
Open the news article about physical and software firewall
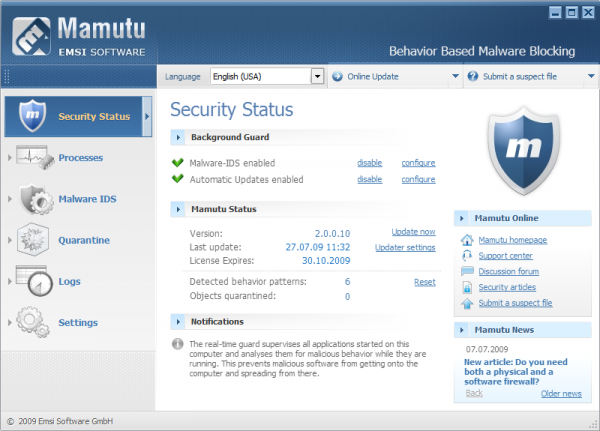click(x=515, y=372)
